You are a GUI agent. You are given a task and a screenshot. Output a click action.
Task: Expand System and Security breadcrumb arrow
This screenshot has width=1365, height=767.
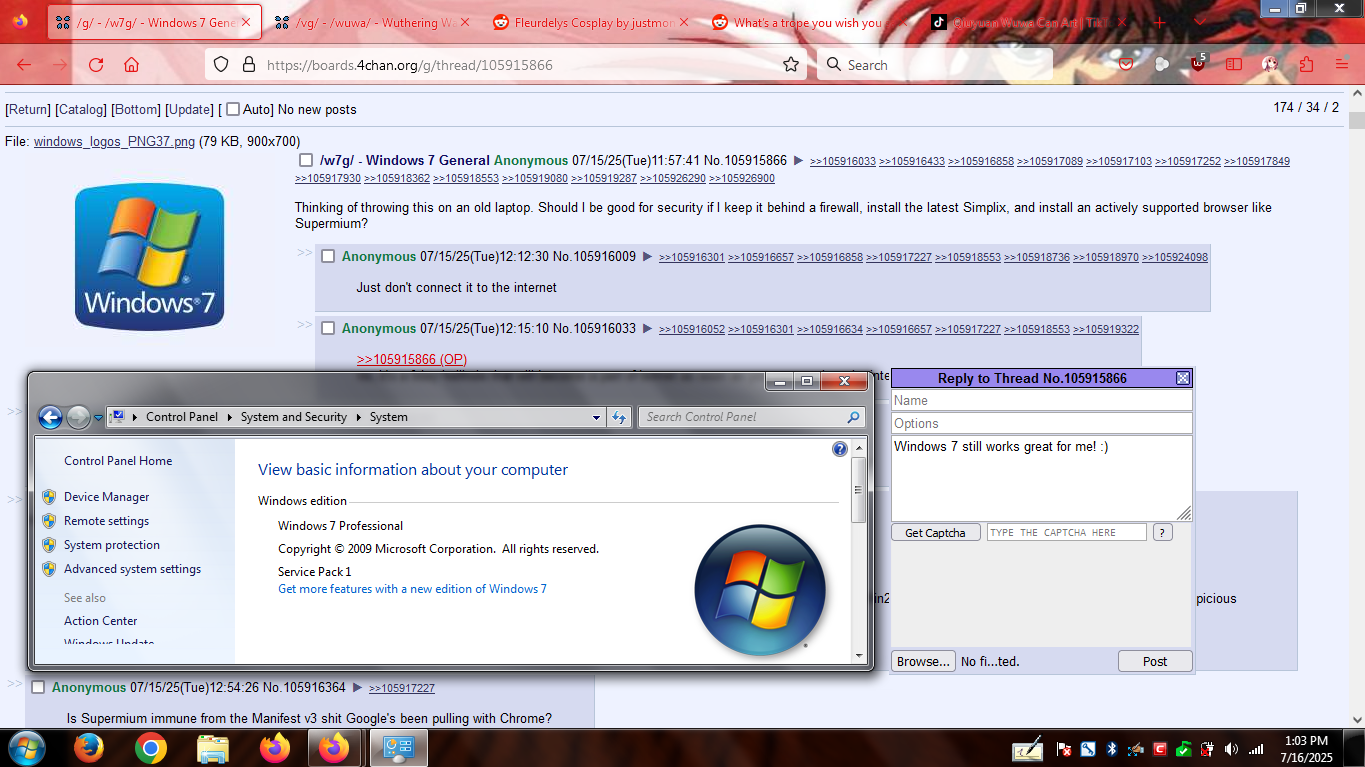click(360, 417)
